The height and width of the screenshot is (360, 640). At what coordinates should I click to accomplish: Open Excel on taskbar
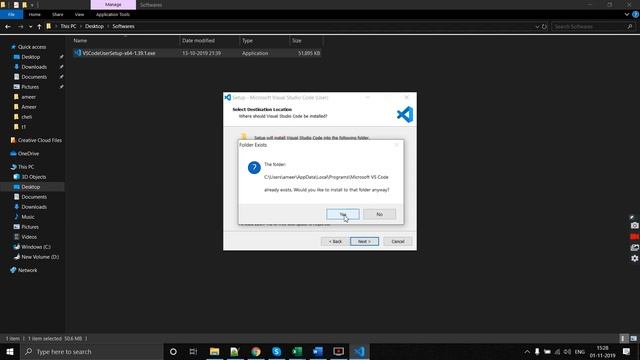(297, 351)
